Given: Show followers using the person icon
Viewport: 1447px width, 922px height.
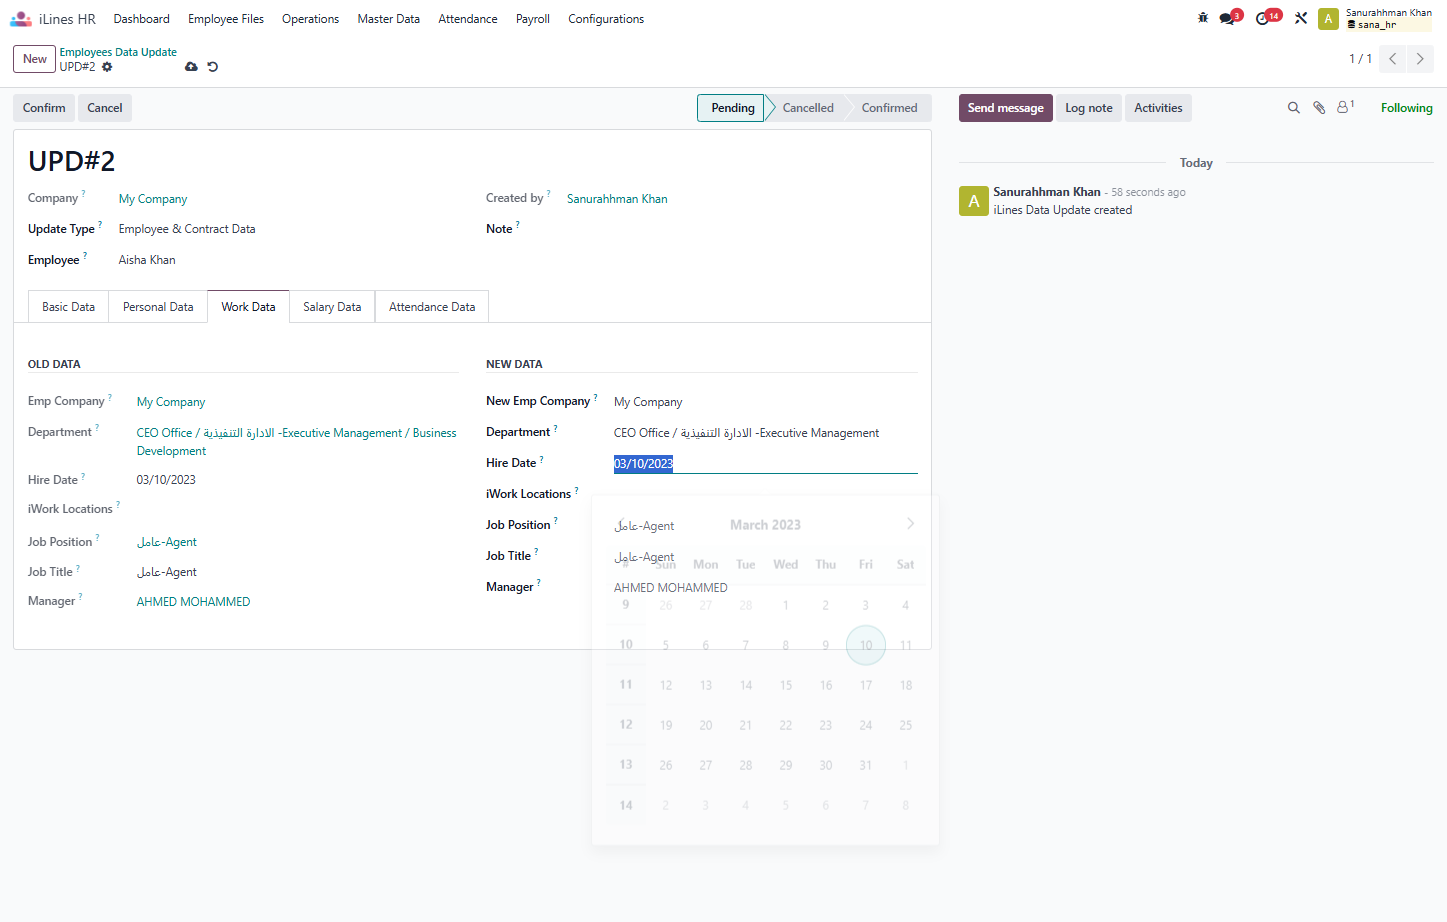Looking at the screenshot, I should click(x=1345, y=107).
